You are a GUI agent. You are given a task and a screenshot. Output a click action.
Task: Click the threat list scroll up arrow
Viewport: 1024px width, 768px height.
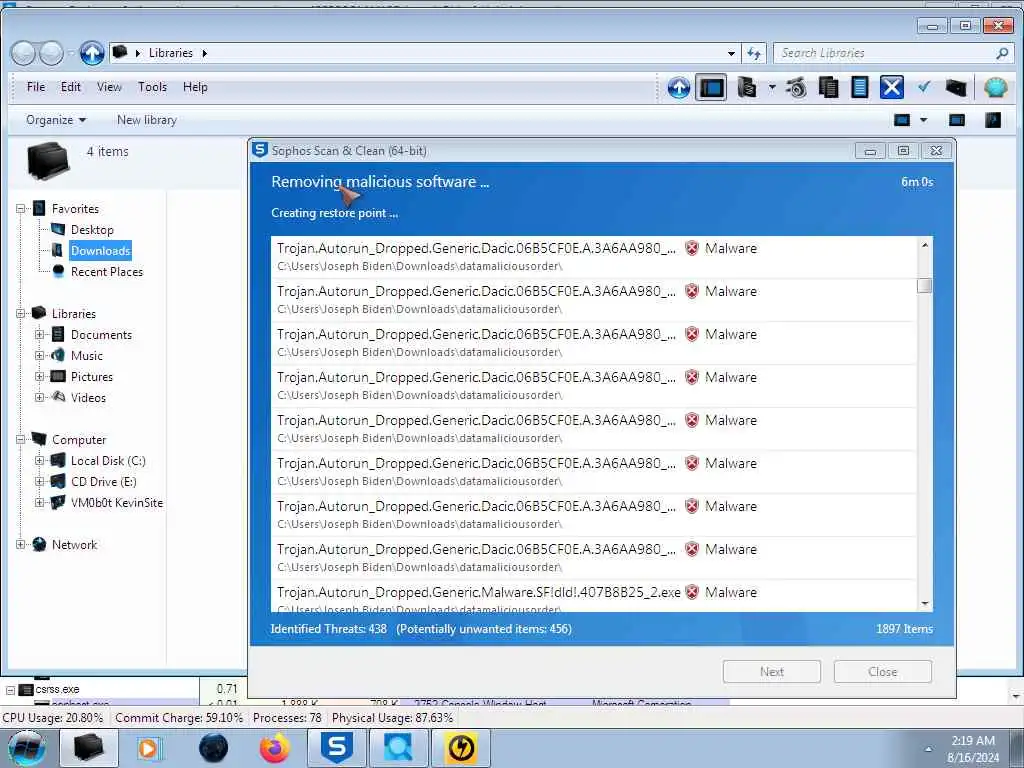click(924, 246)
